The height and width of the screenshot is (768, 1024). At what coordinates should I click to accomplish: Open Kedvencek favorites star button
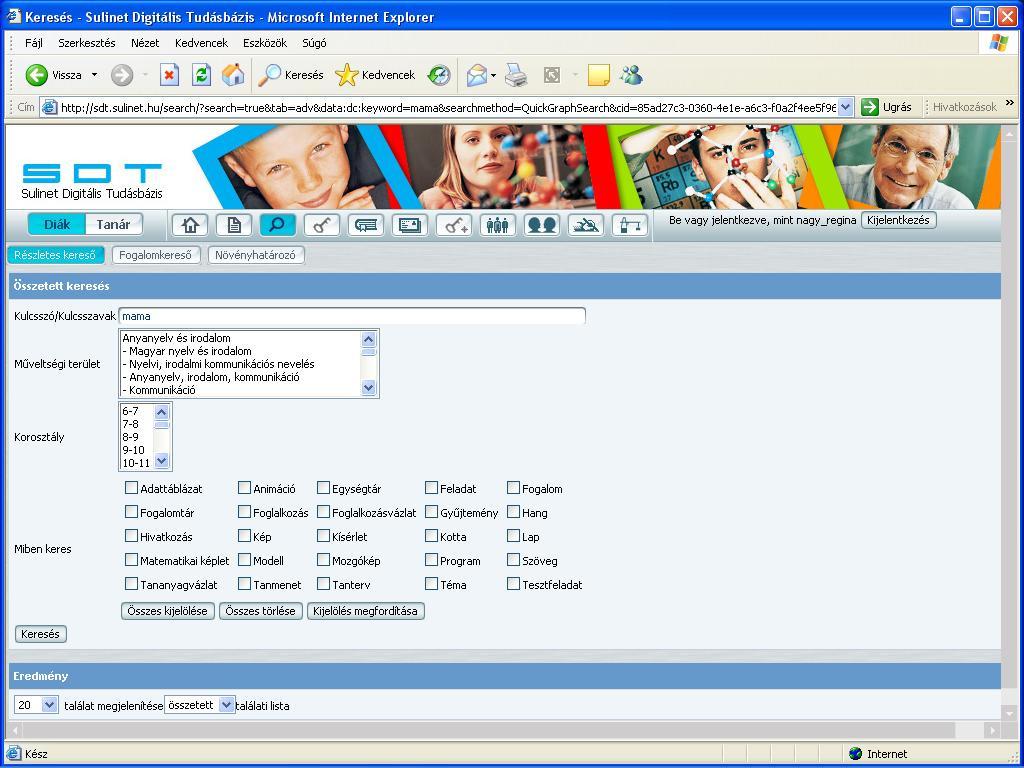tap(375, 75)
